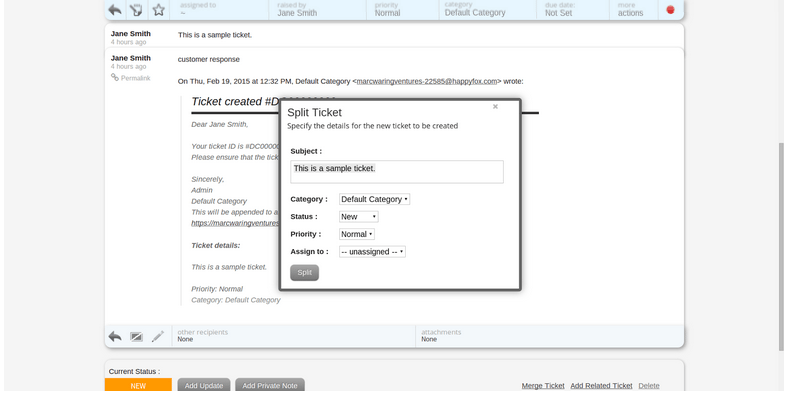This screenshot has height=393, width=786.
Task: Click the pencil edit icon in bottom bar
Action: pos(158,336)
